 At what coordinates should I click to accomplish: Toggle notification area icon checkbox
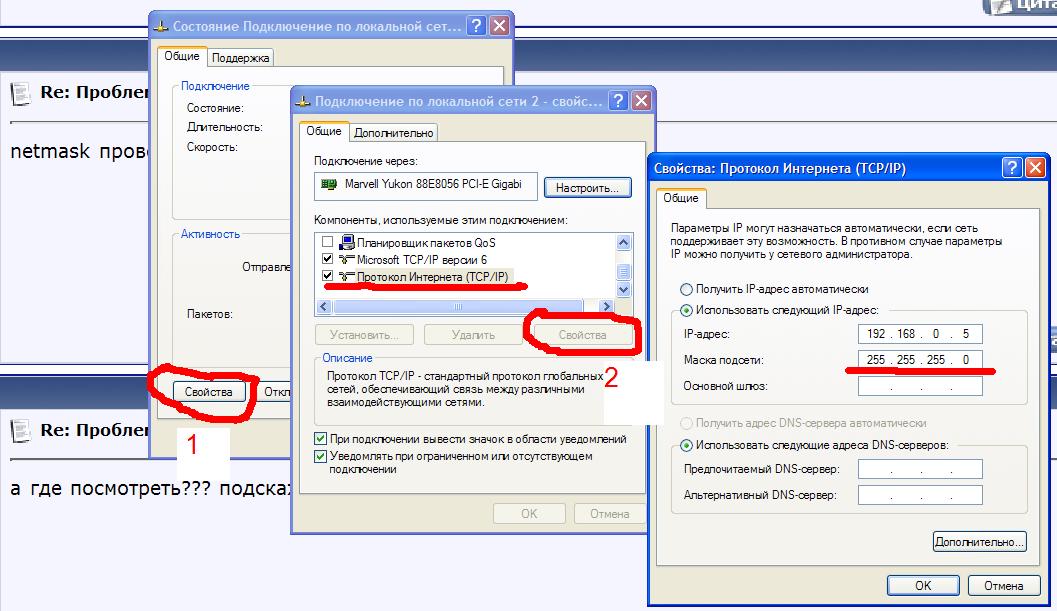pos(321,438)
